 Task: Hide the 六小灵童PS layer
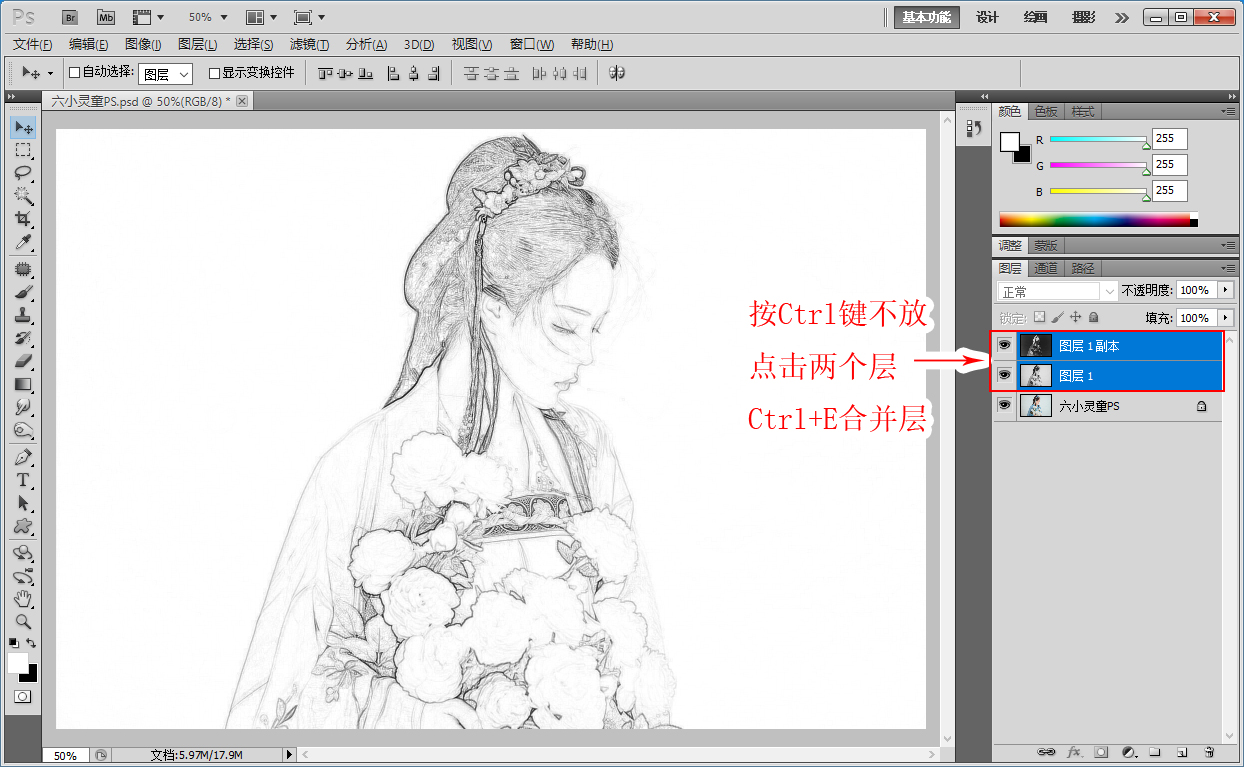click(x=1005, y=406)
